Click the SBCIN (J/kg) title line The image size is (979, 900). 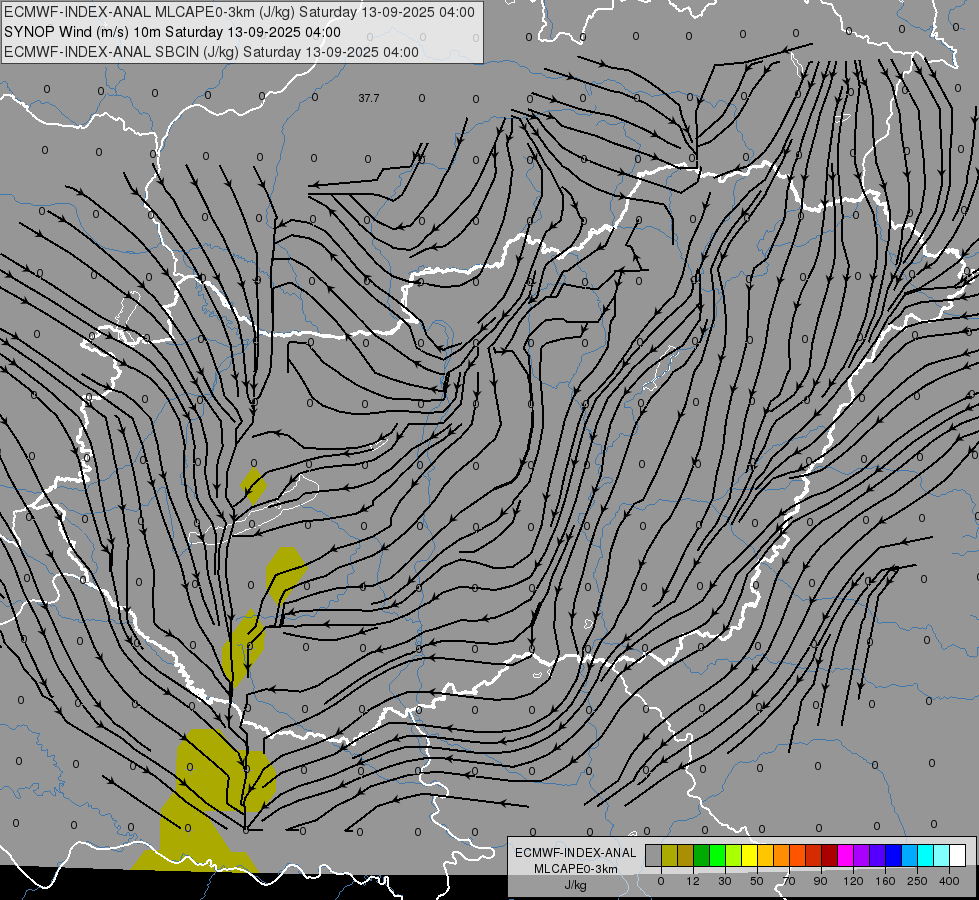point(211,52)
